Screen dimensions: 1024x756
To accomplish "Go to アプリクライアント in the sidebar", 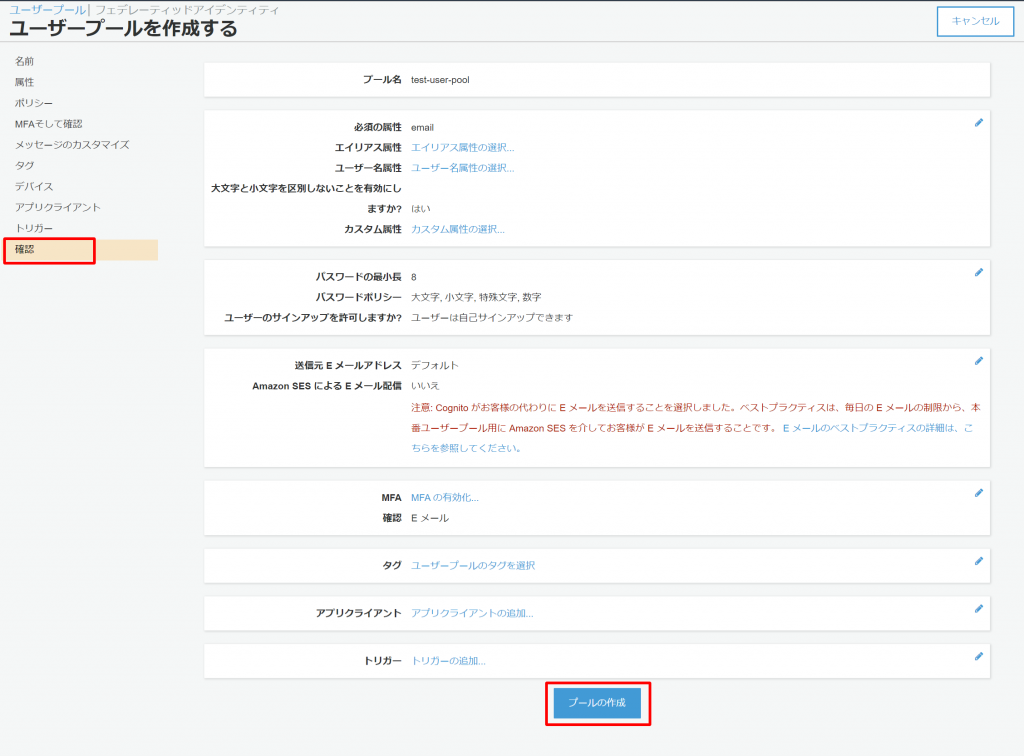I will pyautogui.click(x=57, y=207).
